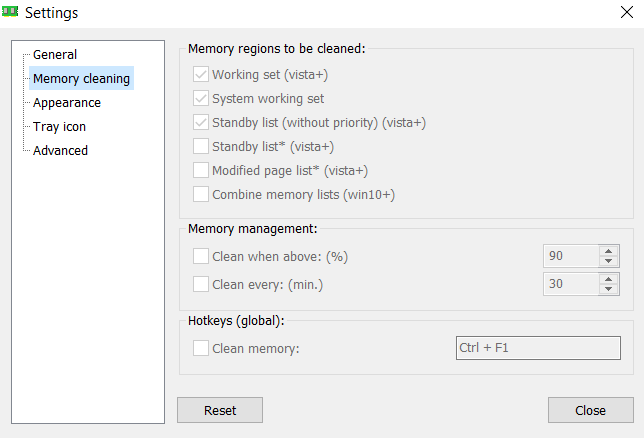Increase the Clean when above percentage value

[x=609, y=251]
